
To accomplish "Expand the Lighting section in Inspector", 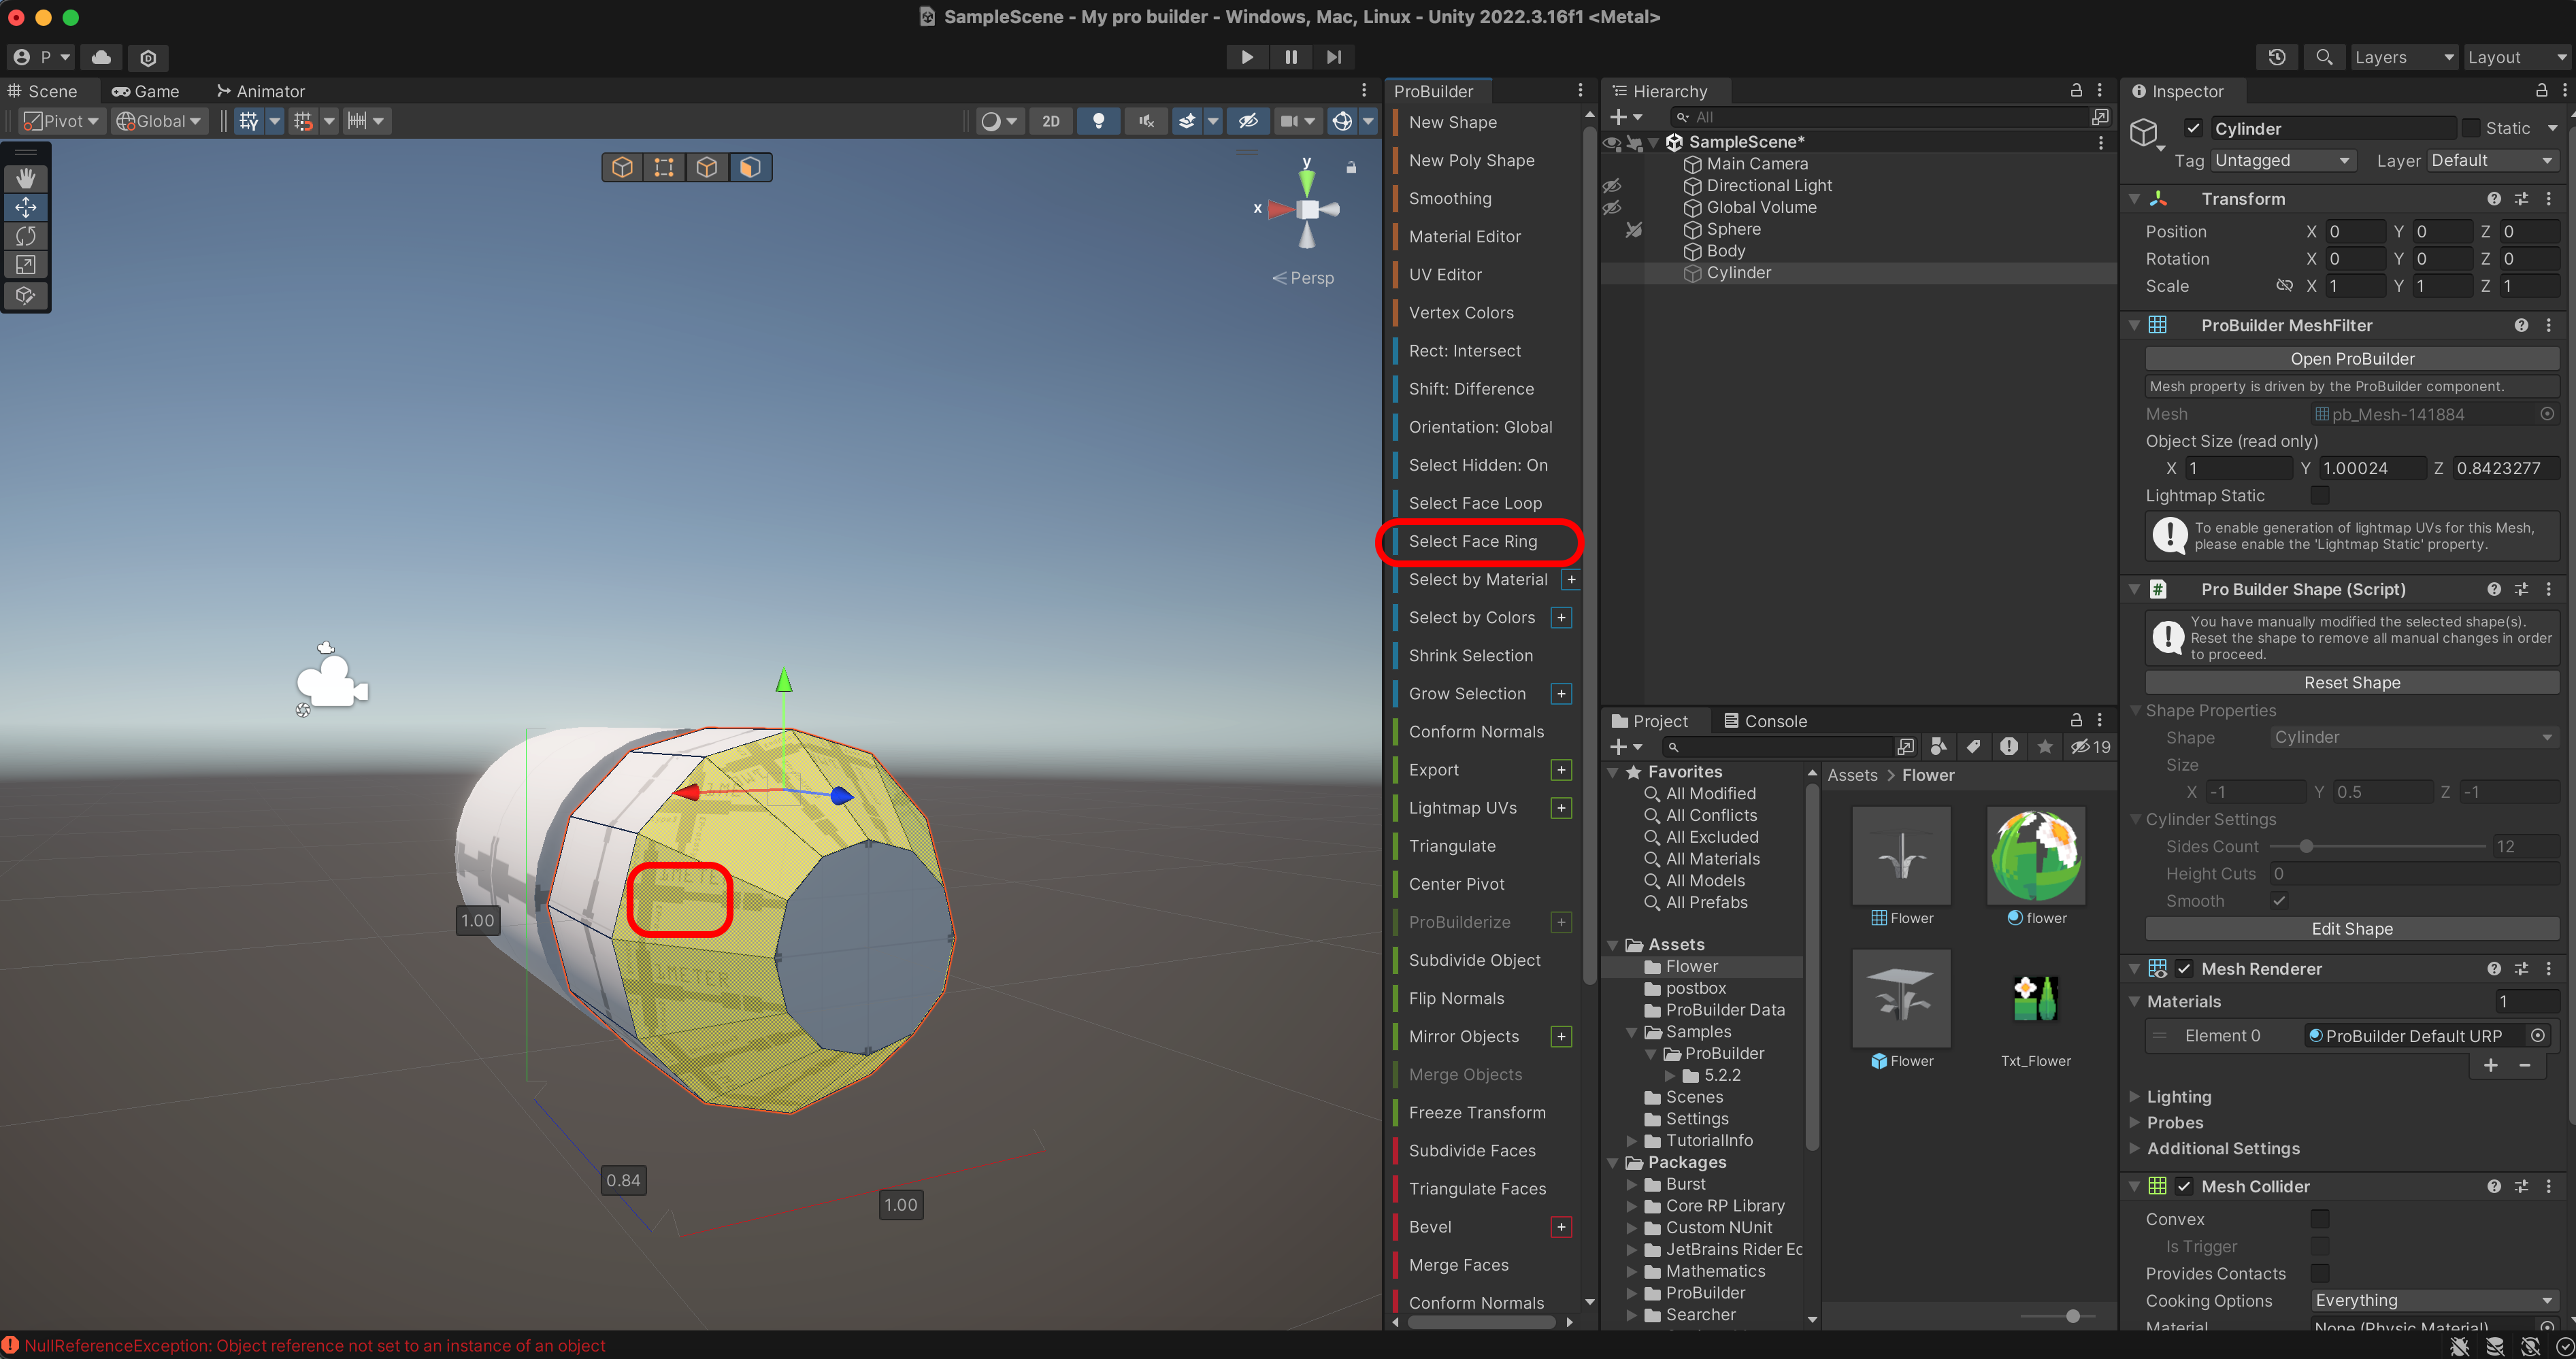I will (2178, 1096).
